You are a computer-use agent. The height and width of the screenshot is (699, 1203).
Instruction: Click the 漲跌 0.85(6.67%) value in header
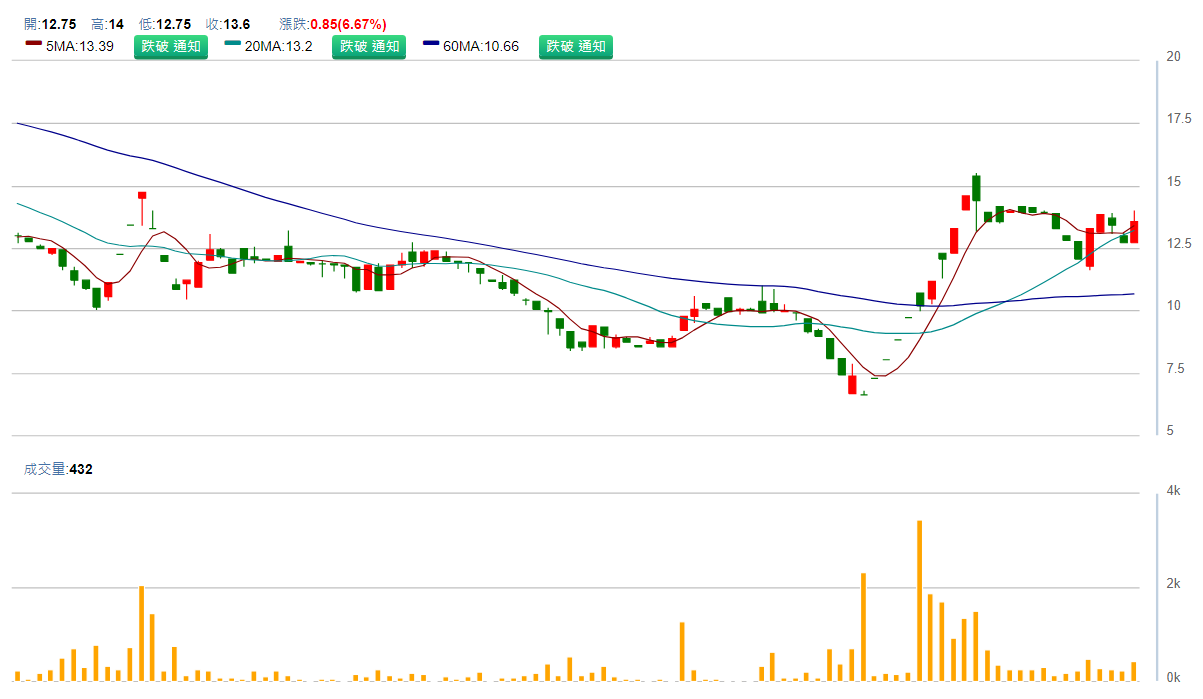[333, 24]
